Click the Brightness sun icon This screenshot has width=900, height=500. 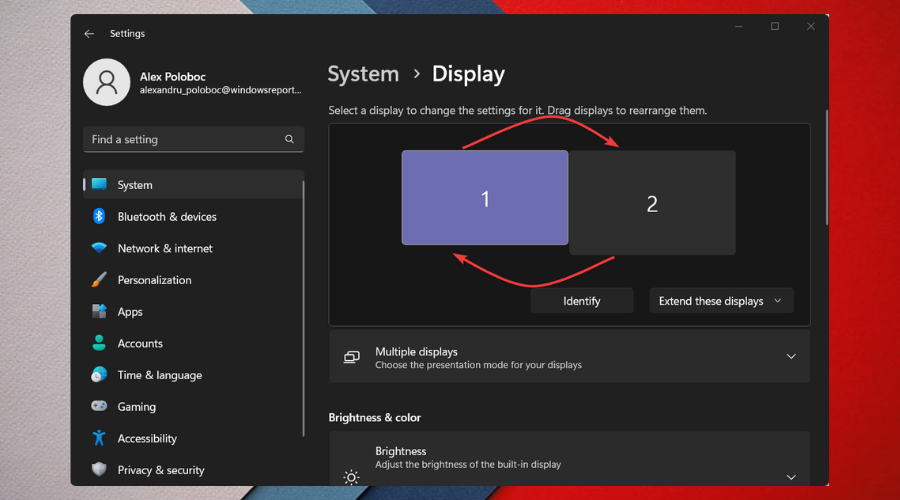point(351,477)
